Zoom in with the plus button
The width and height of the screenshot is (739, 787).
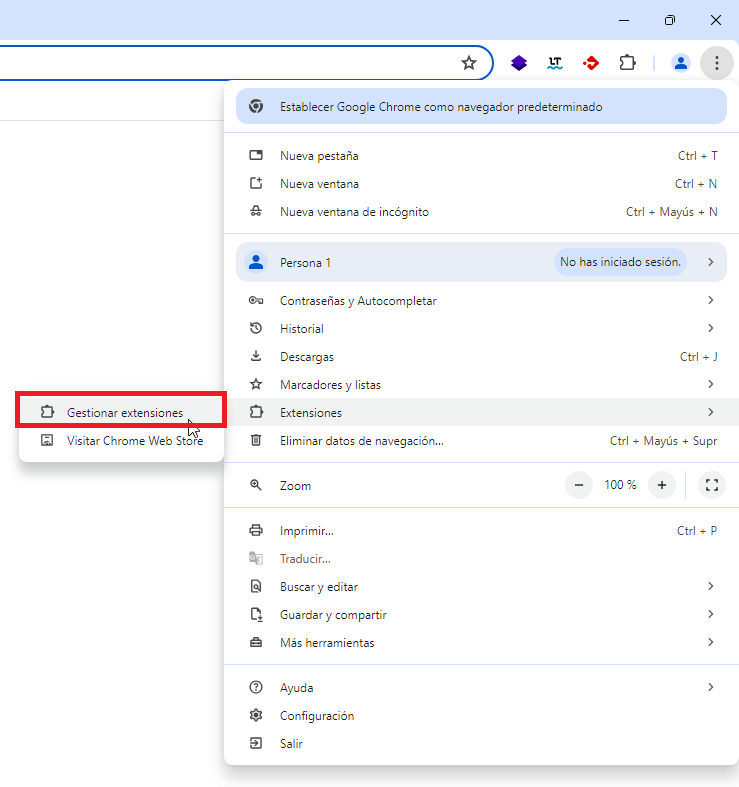pyautogui.click(x=661, y=485)
